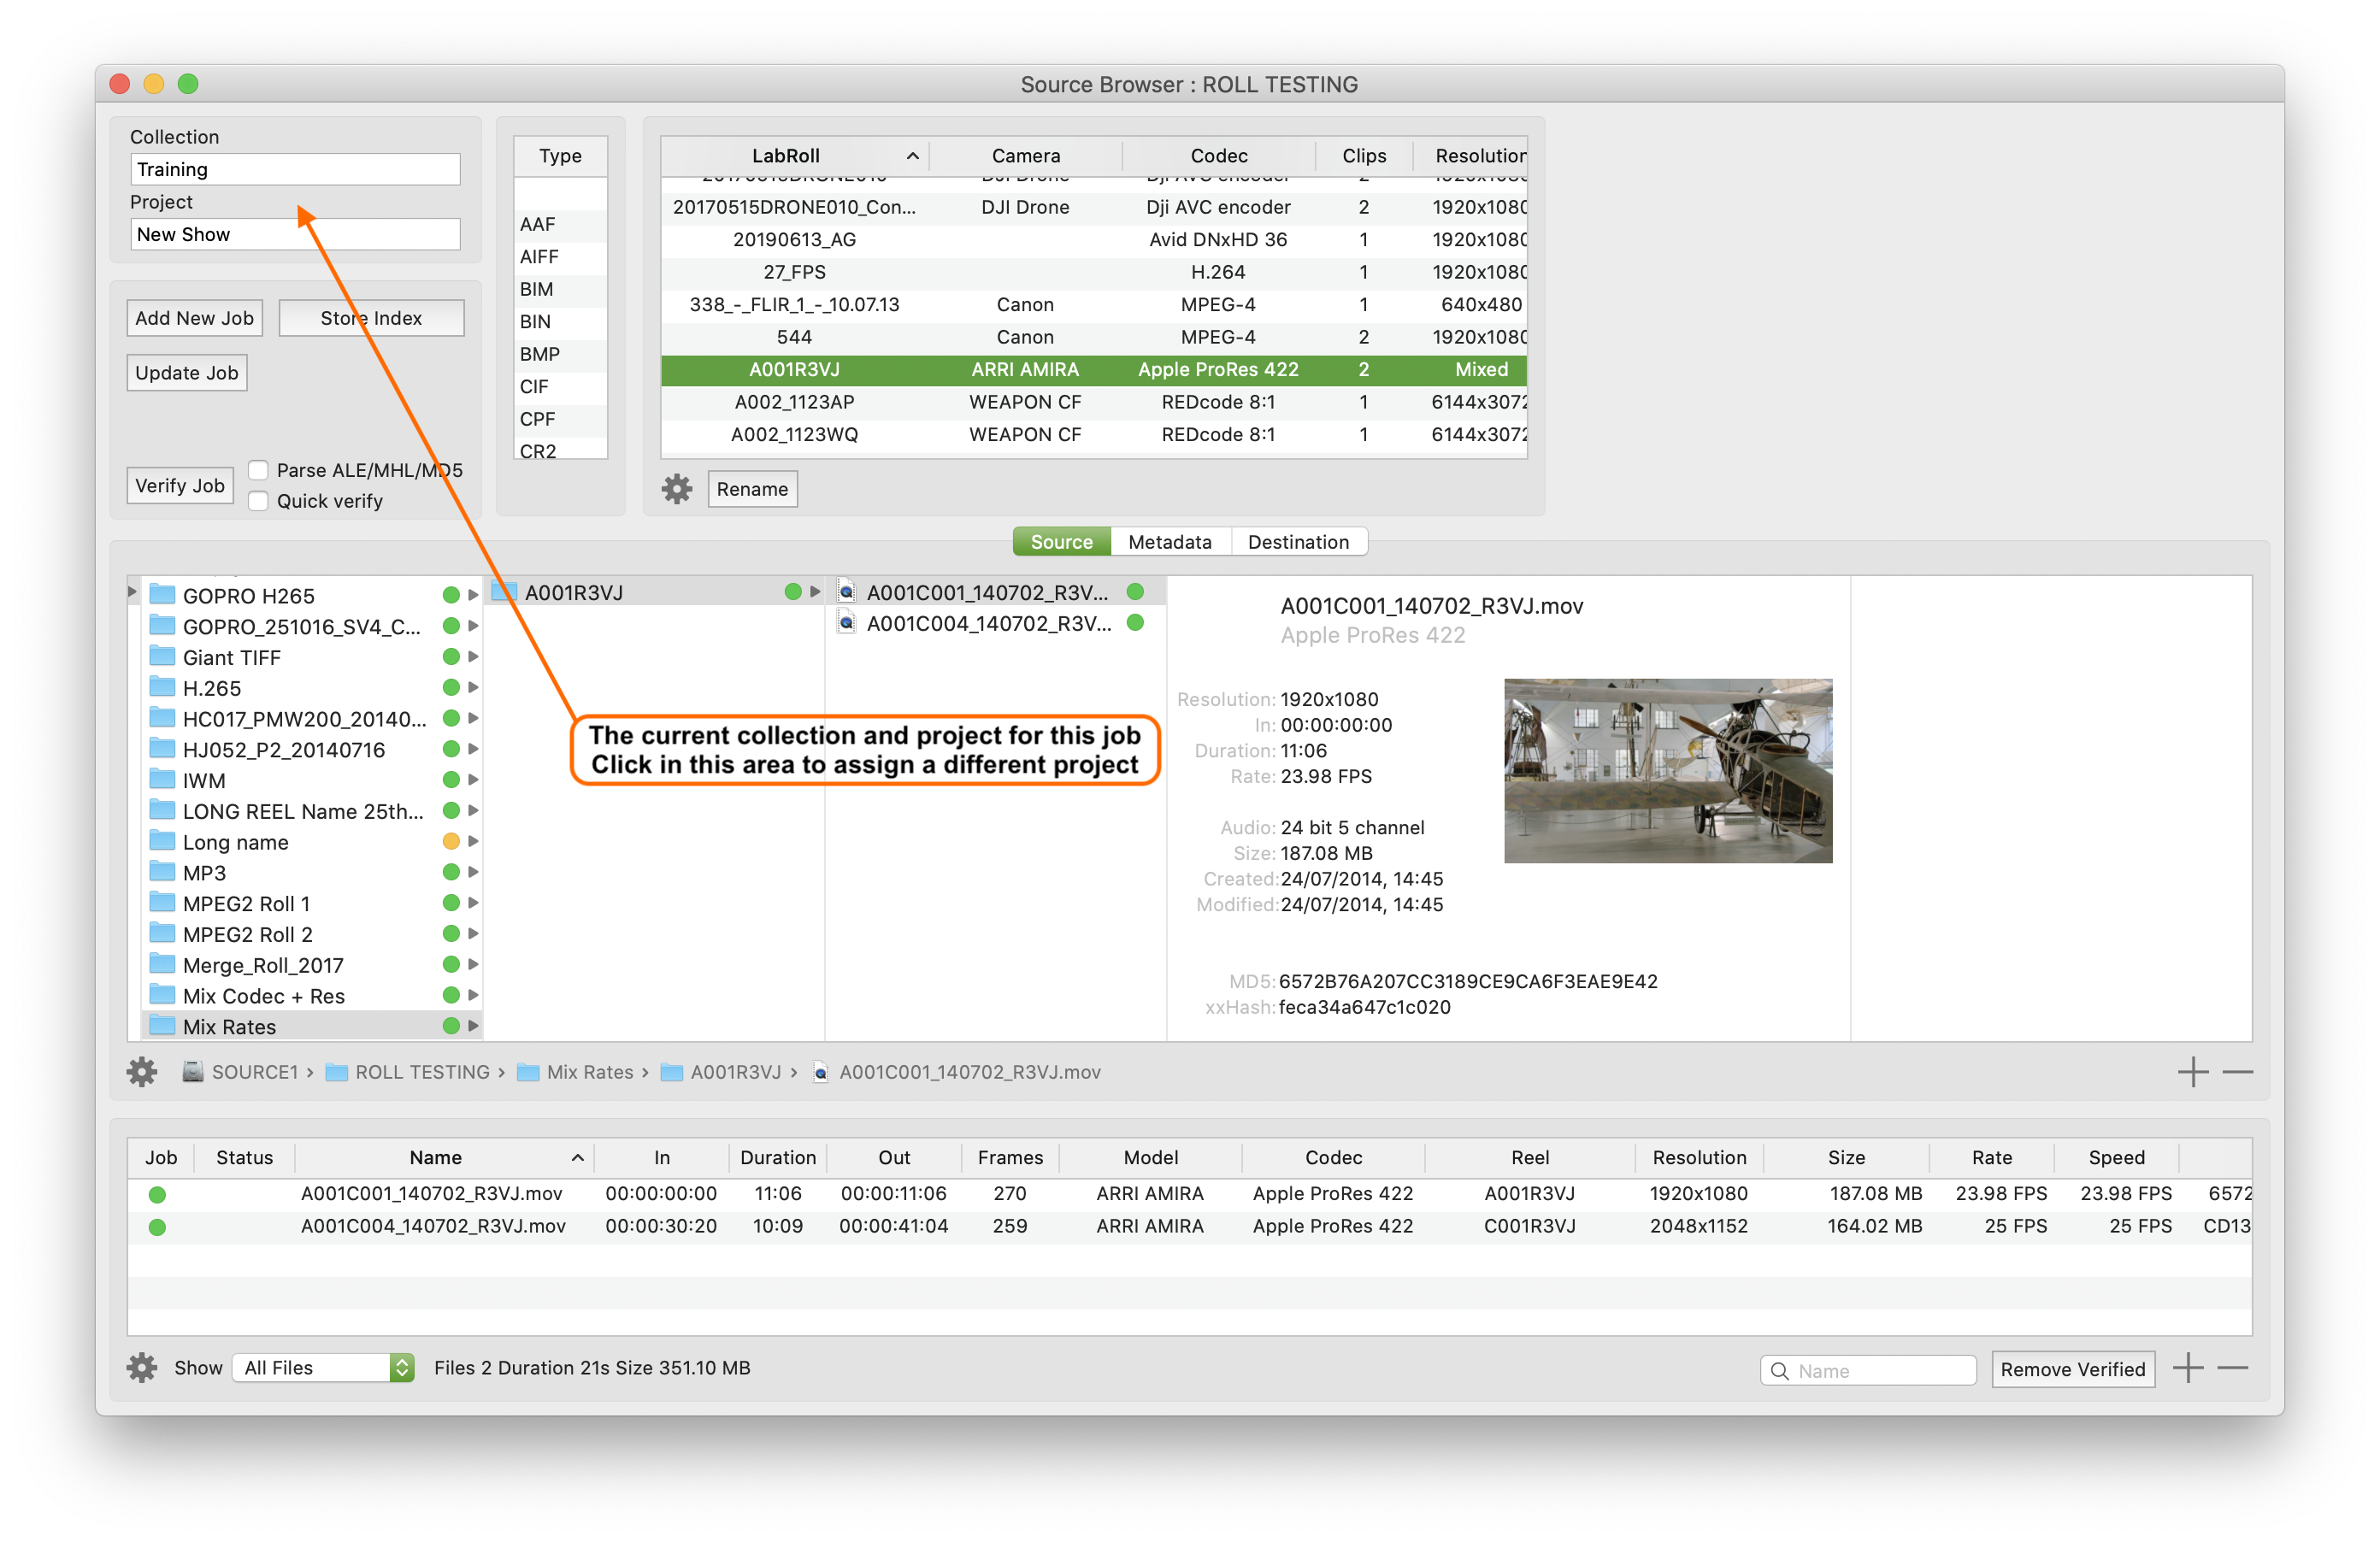
Task: Open the gear menu left of SOURCE1 path
Action: 142,1072
